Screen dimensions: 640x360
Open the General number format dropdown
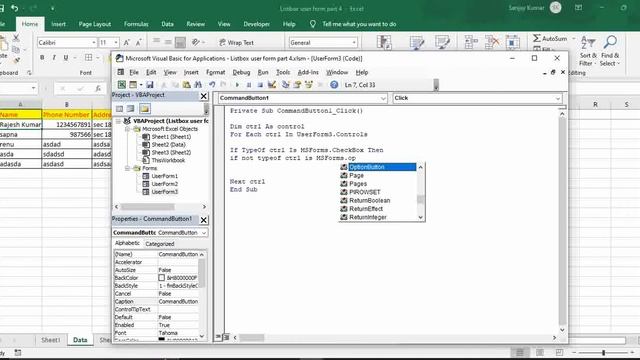(354, 42)
